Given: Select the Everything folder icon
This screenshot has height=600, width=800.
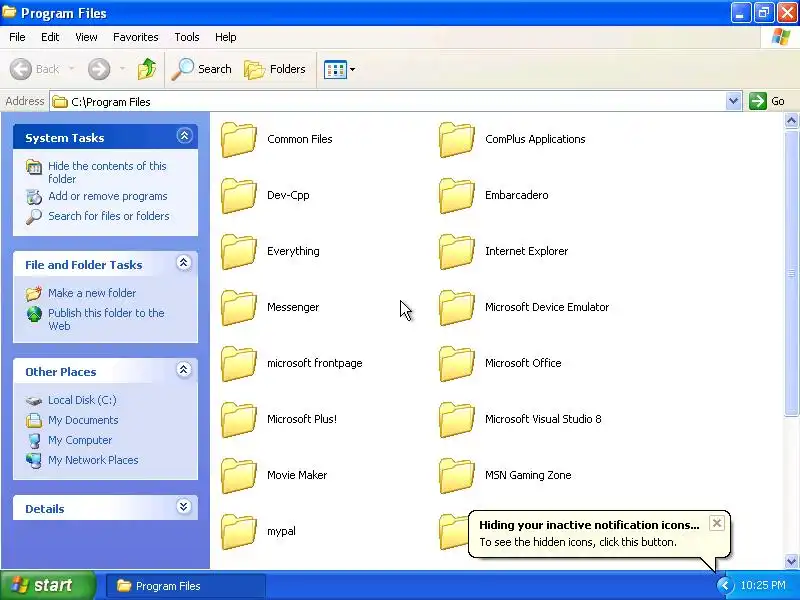Looking at the screenshot, I should click(239, 252).
